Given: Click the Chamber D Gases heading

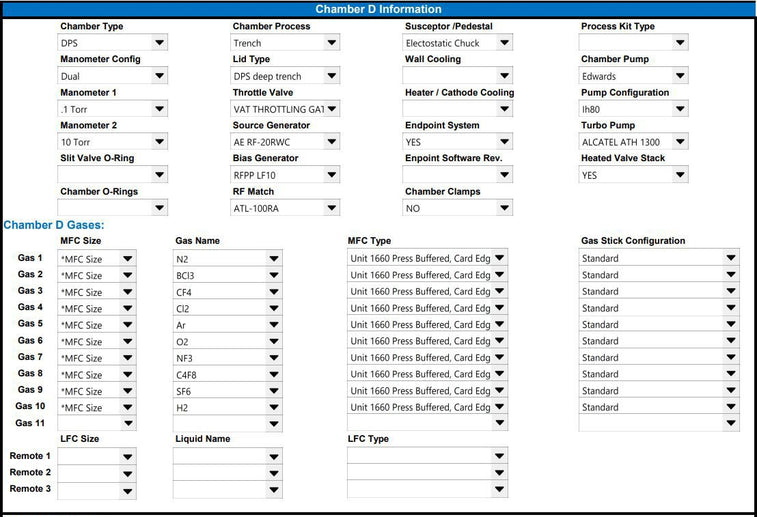Looking at the screenshot, I should pyautogui.click(x=54, y=225).
